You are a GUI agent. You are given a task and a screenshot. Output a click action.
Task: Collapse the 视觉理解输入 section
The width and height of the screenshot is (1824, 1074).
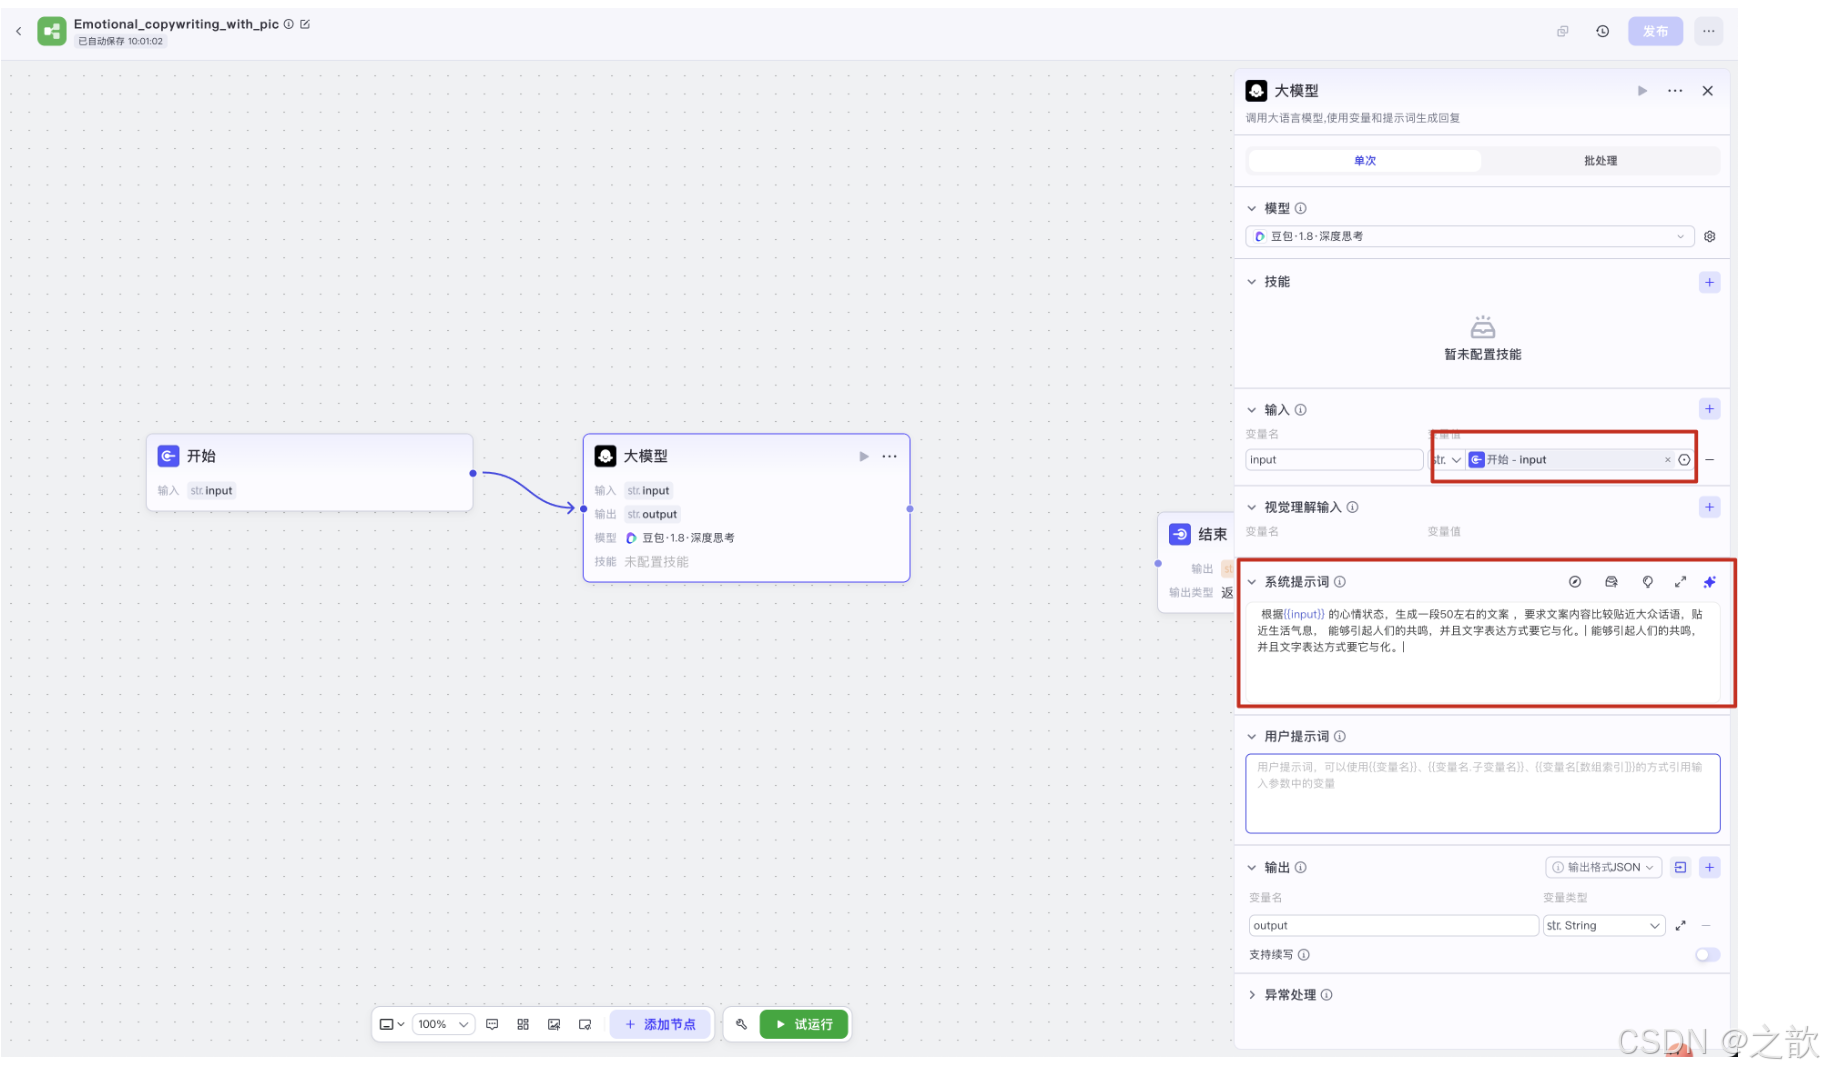point(1251,507)
